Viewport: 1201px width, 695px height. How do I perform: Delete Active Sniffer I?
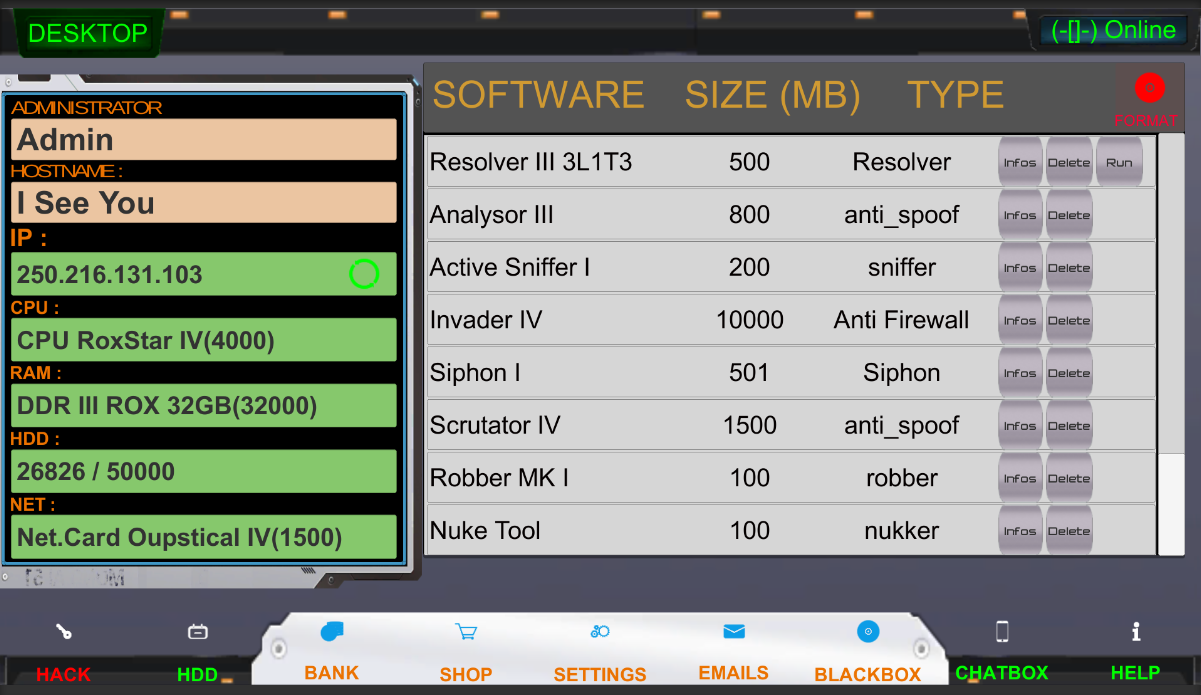click(1069, 268)
